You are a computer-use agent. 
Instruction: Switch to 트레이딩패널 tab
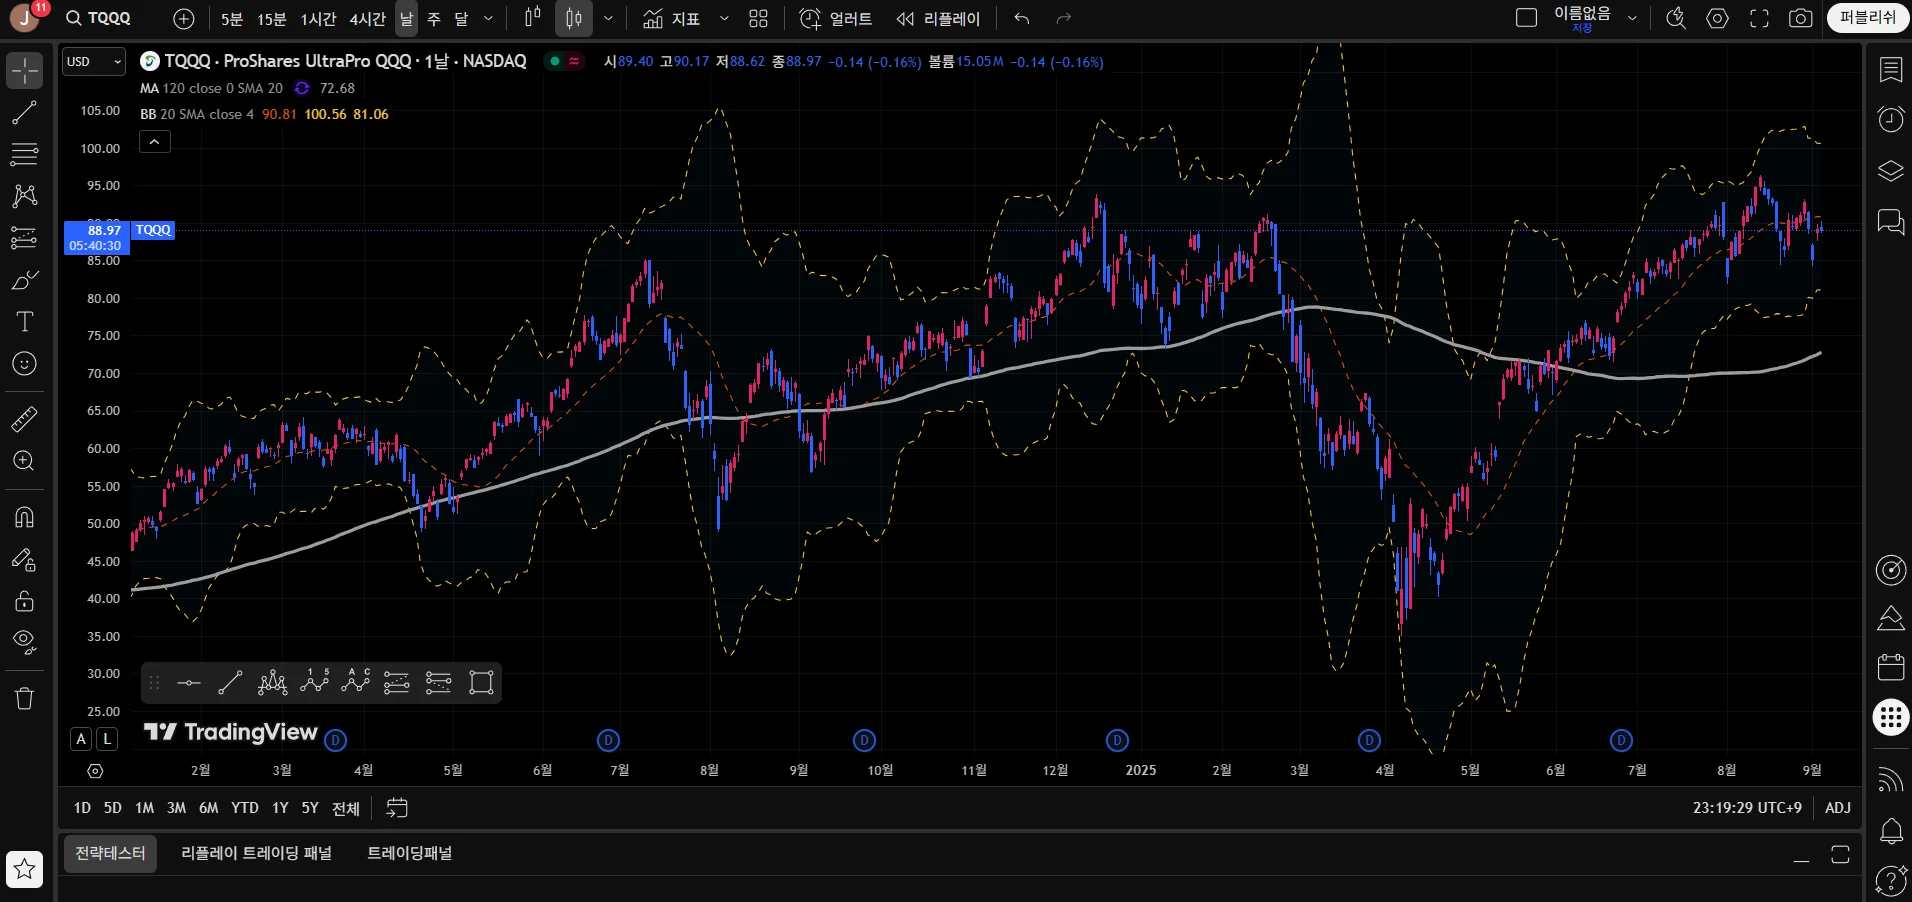pos(410,853)
